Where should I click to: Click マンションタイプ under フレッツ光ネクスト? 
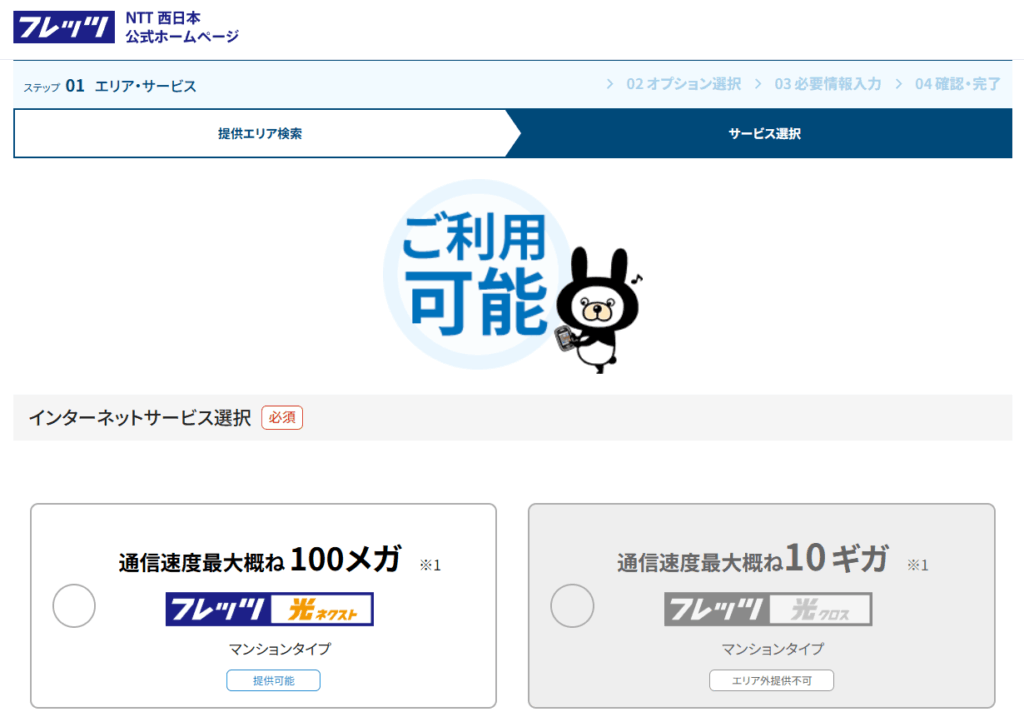(280, 649)
